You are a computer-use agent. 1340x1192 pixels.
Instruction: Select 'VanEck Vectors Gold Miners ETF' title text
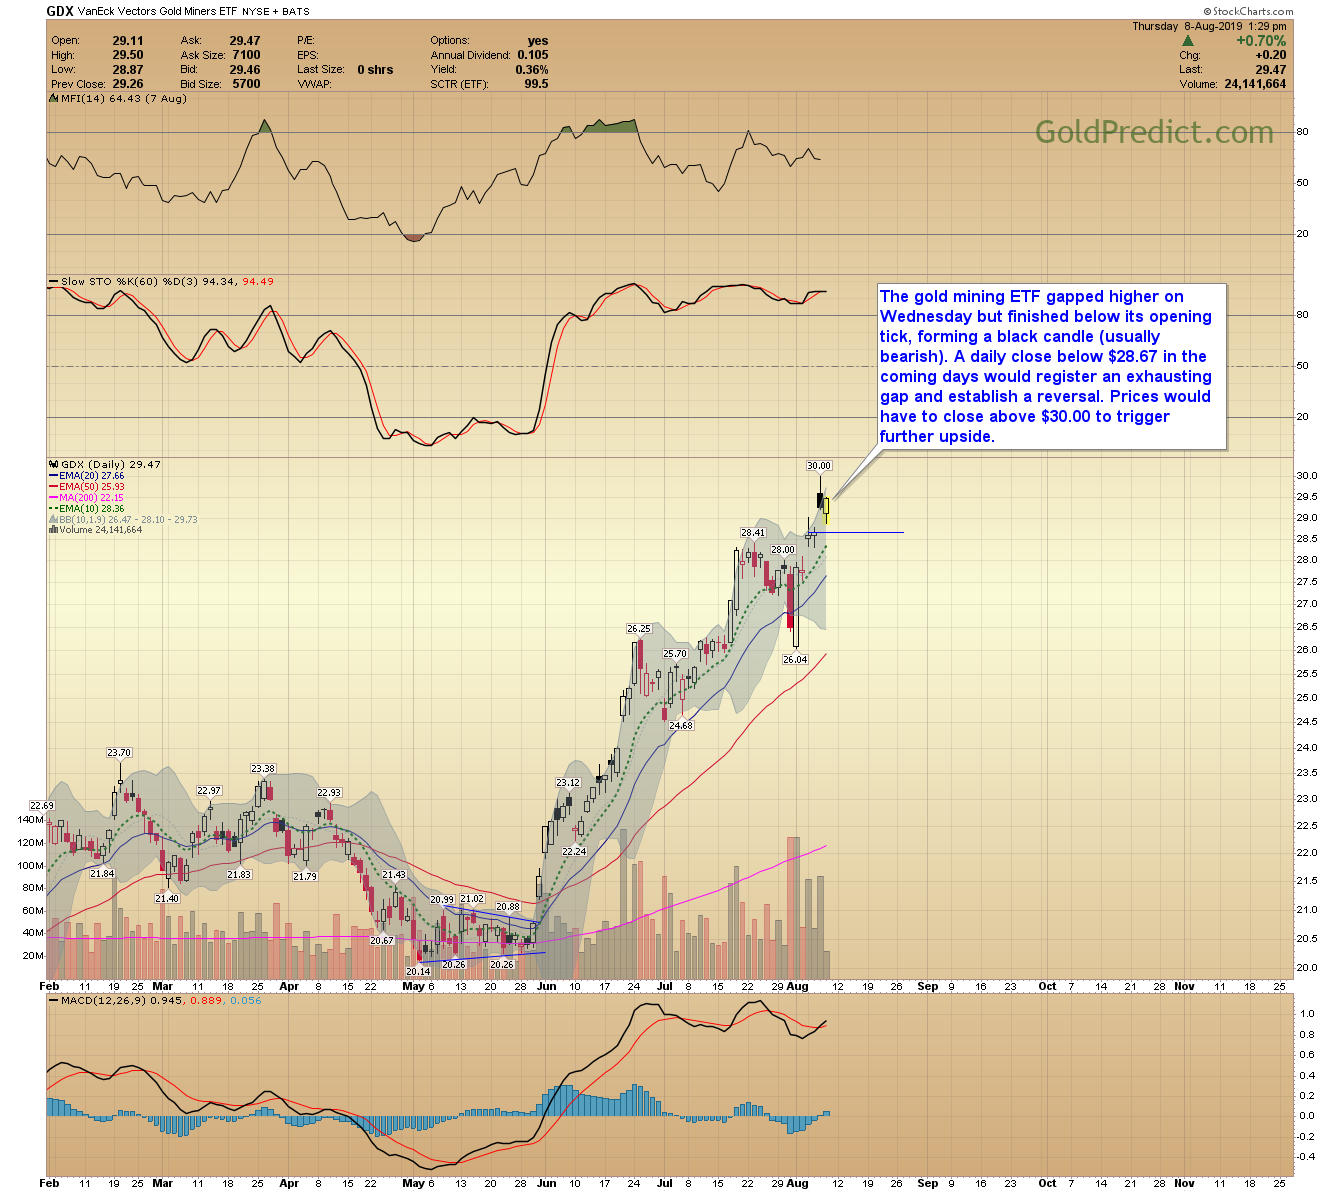(x=157, y=12)
